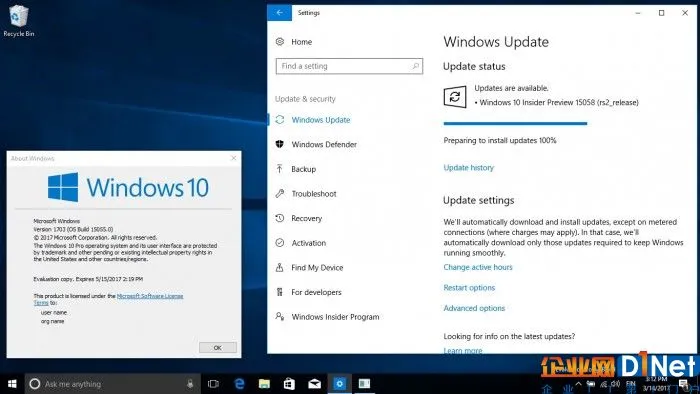Open File Explorer from taskbar
This screenshot has width=700, height=394.
pyautogui.click(x=265, y=384)
